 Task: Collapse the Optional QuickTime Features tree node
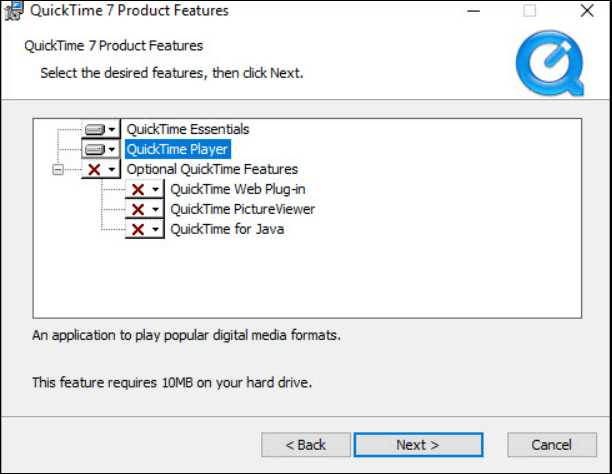tap(57, 169)
